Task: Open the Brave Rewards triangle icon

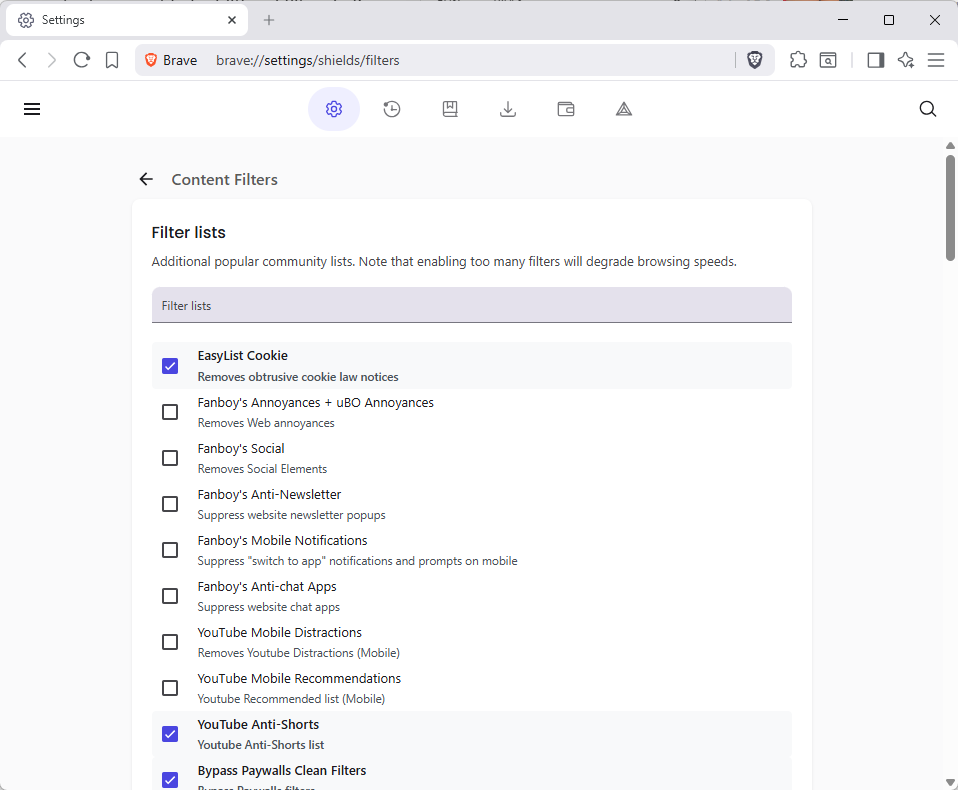Action: click(624, 109)
